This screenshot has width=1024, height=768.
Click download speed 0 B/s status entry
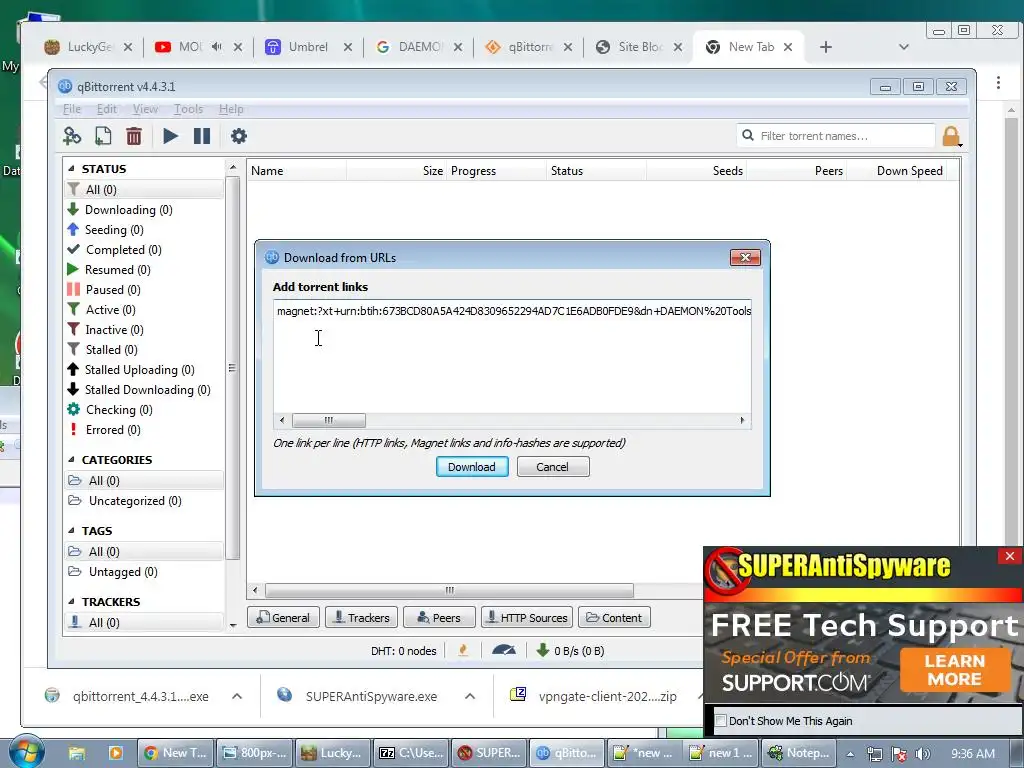tap(571, 650)
